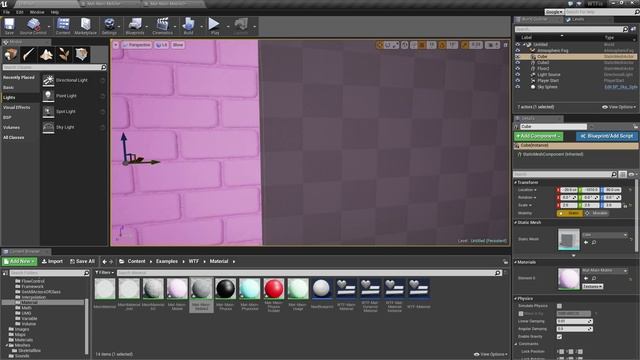The image size is (640, 360).
Task: Click the Launch toolbar icon
Action: tap(241, 26)
